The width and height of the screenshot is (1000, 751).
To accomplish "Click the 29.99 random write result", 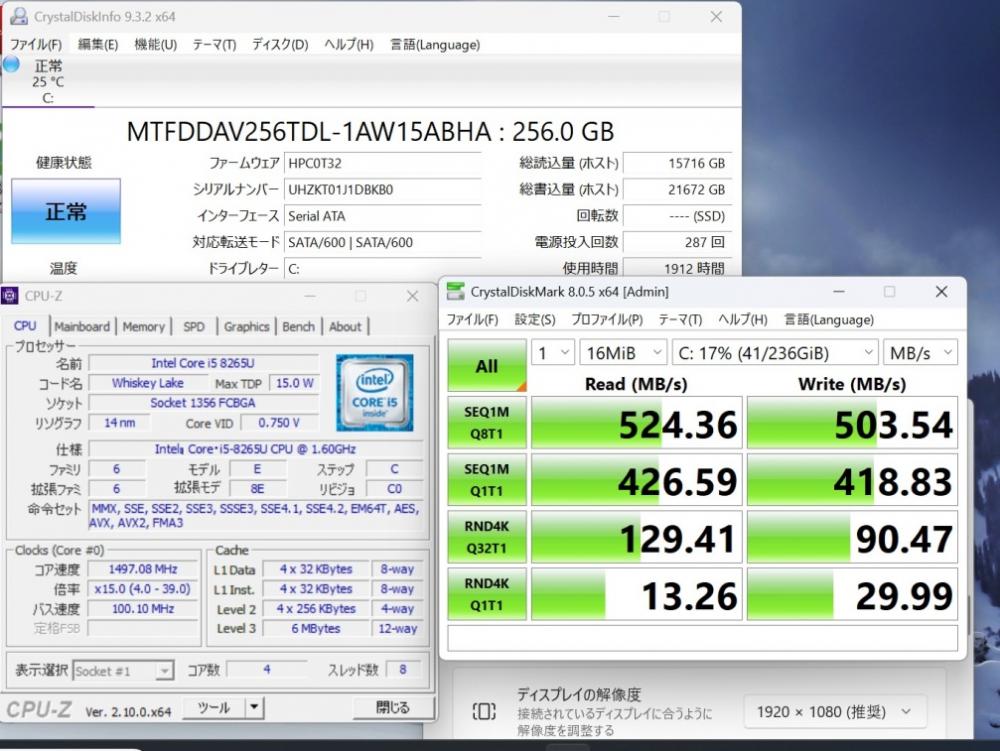I will click(x=852, y=594).
